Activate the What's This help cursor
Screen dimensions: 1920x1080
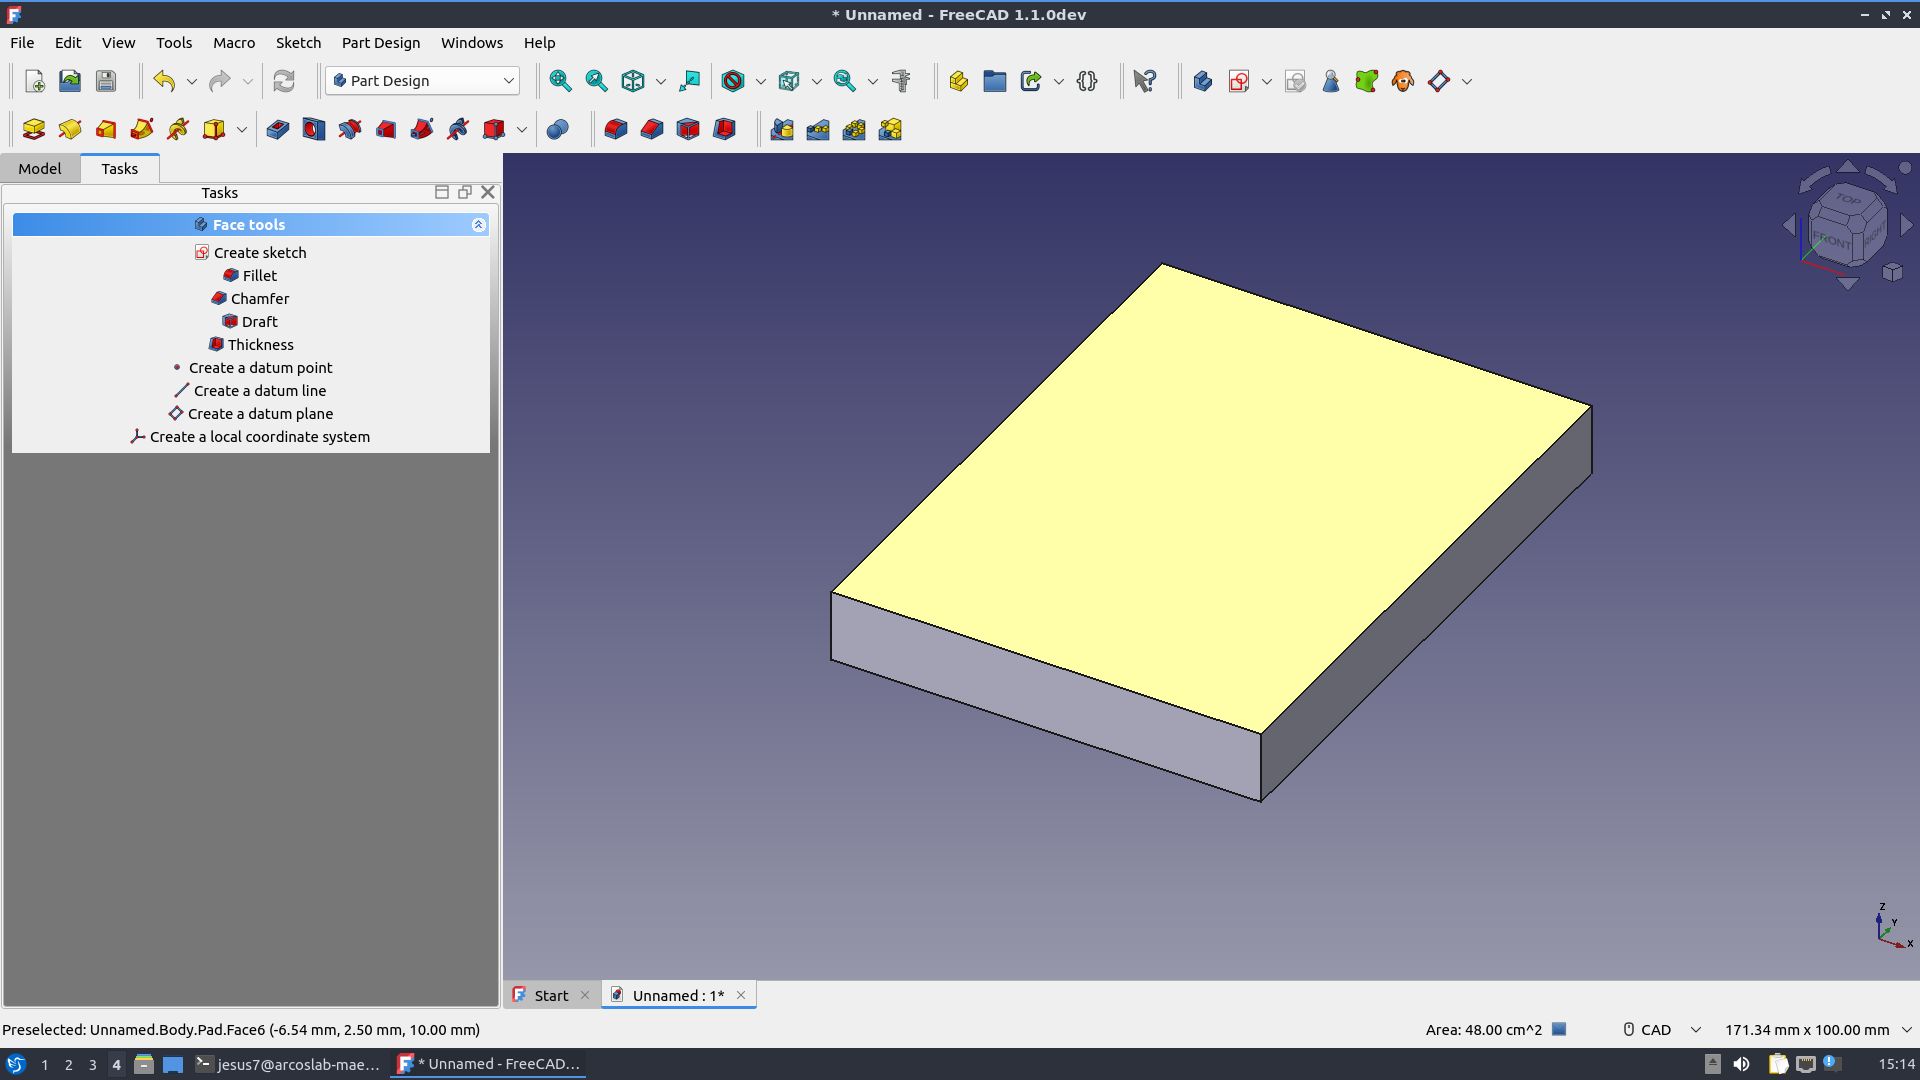1145,81
